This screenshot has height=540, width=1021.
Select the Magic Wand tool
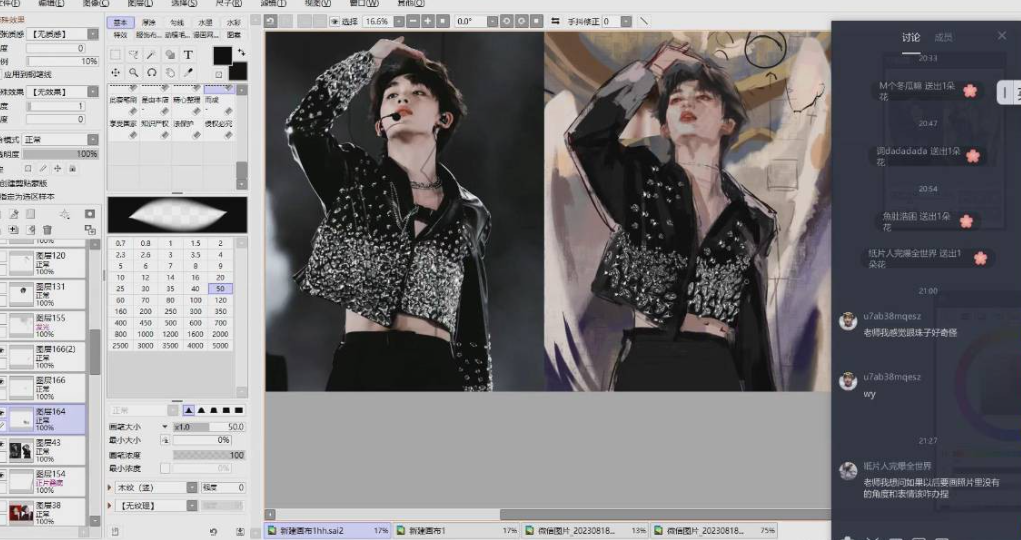pyautogui.click(x=152, y=55)
